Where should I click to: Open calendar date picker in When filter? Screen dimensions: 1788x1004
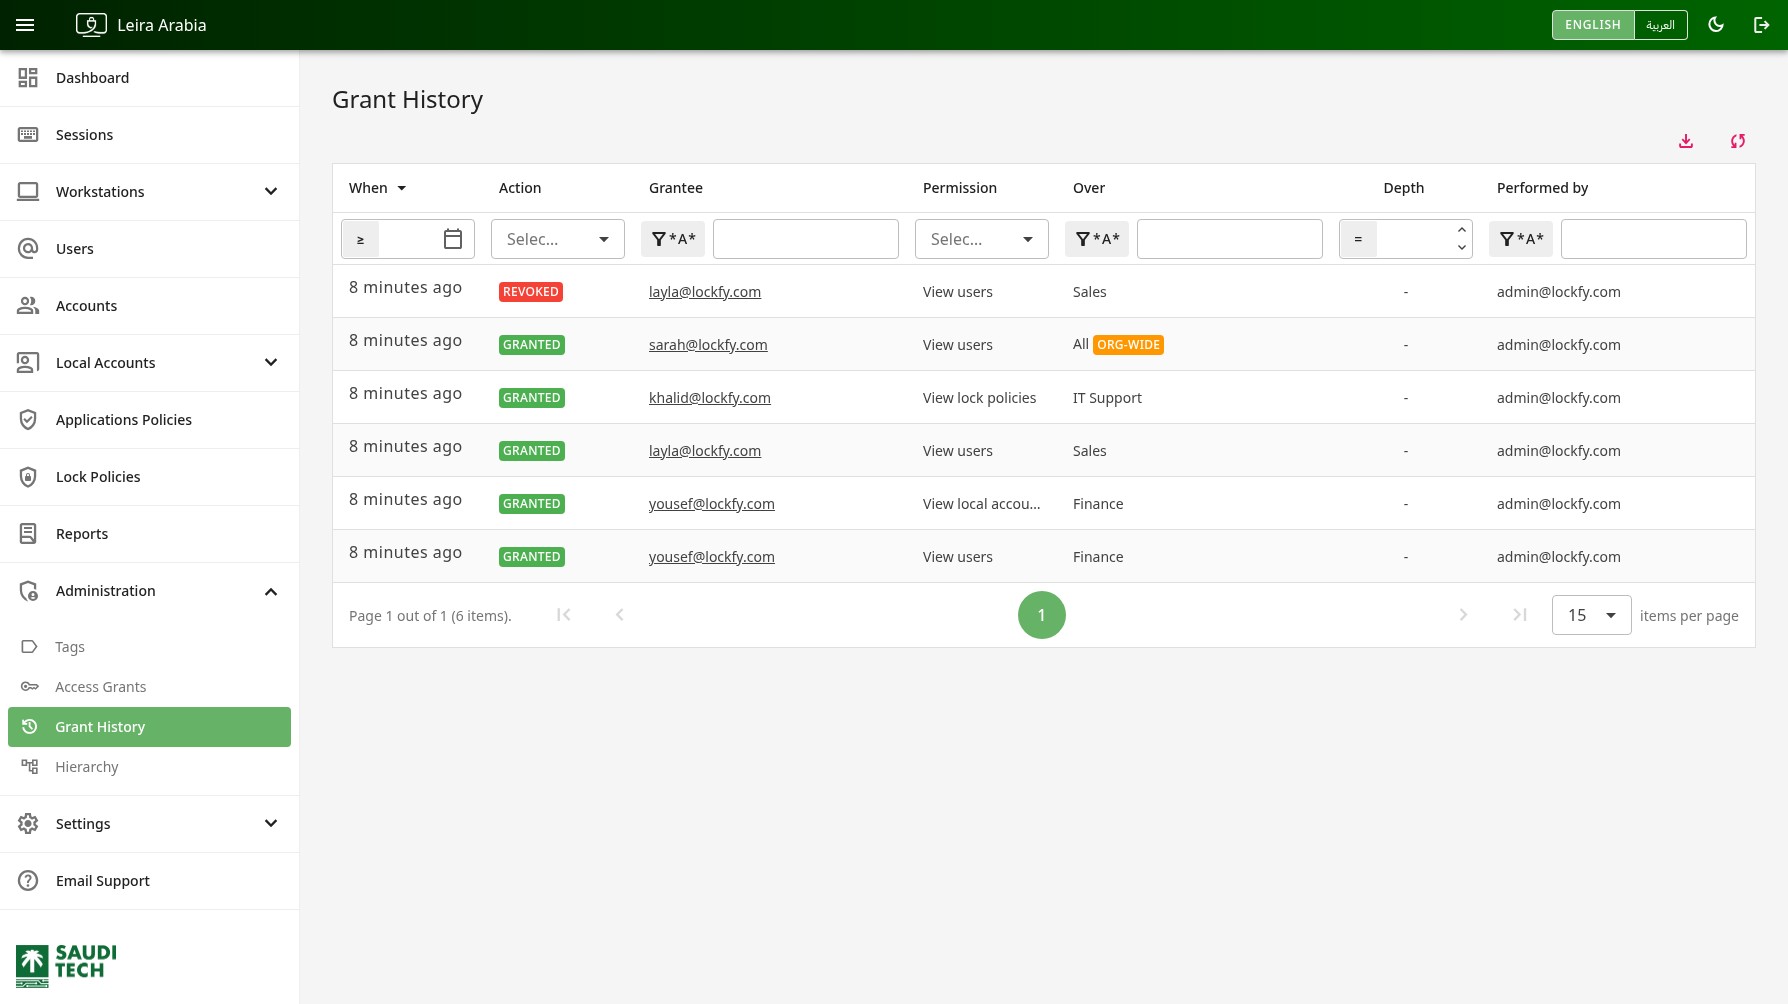click(x=453, y=239)
